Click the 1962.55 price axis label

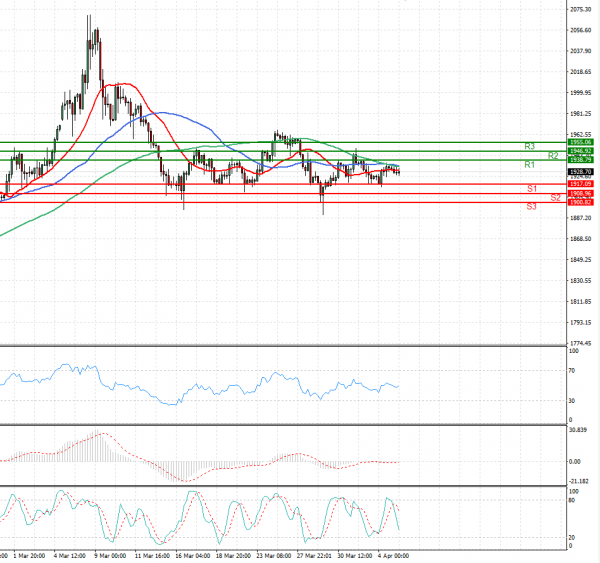580,135
